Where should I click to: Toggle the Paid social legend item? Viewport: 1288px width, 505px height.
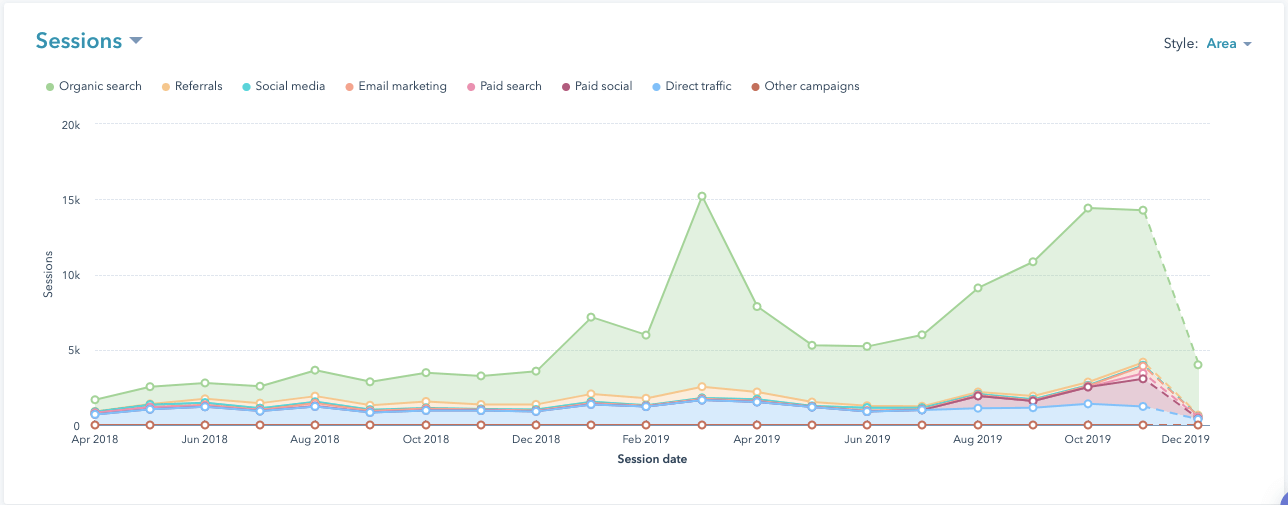(x=603, y=86)
